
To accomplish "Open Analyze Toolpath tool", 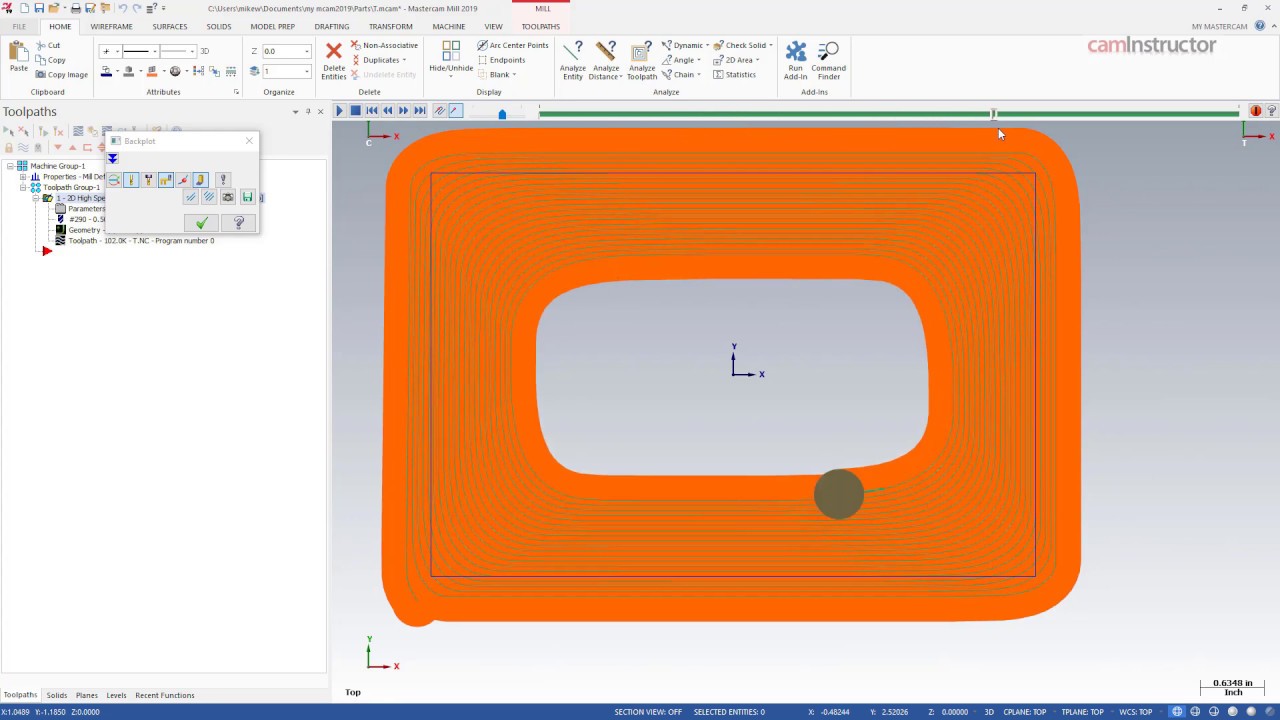I will [x=642, y=60].
